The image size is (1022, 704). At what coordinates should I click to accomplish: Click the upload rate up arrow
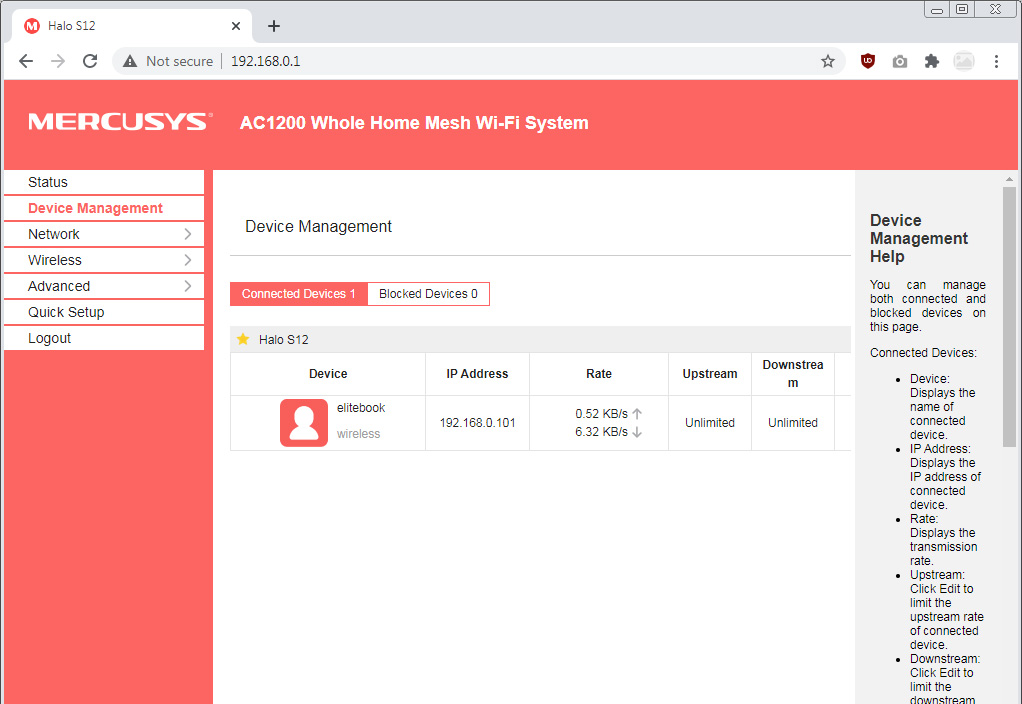click(x=637, y=413)
